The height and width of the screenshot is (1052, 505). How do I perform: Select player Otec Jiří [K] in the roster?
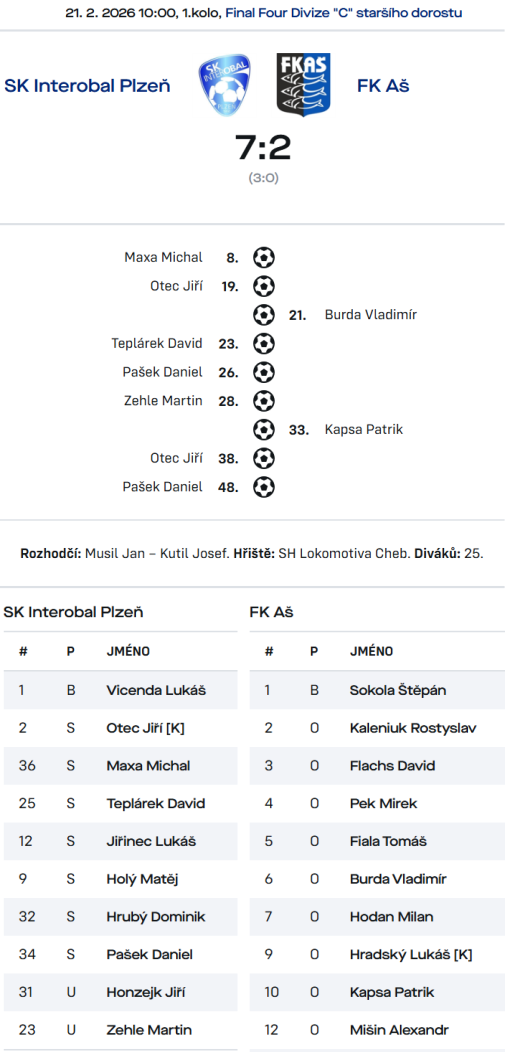pyautogui.click(x=145, y=728)
